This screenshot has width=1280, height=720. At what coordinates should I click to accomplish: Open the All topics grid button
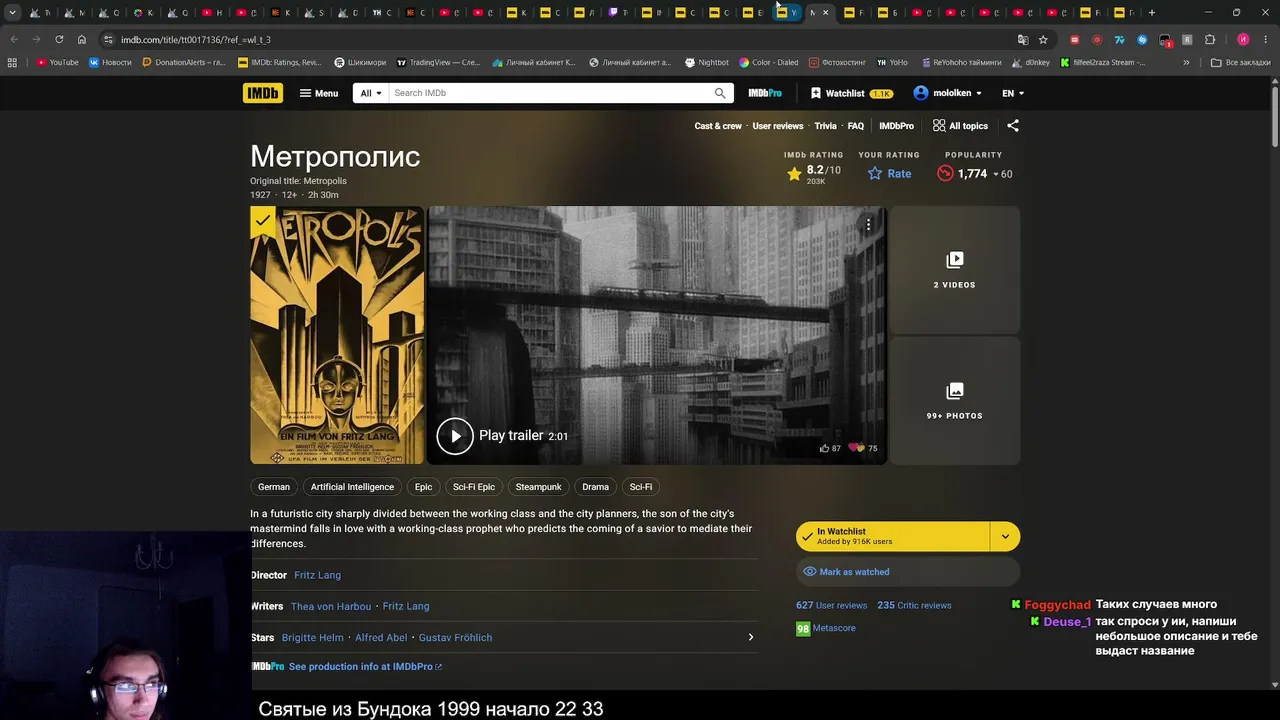tap(960, 126)
